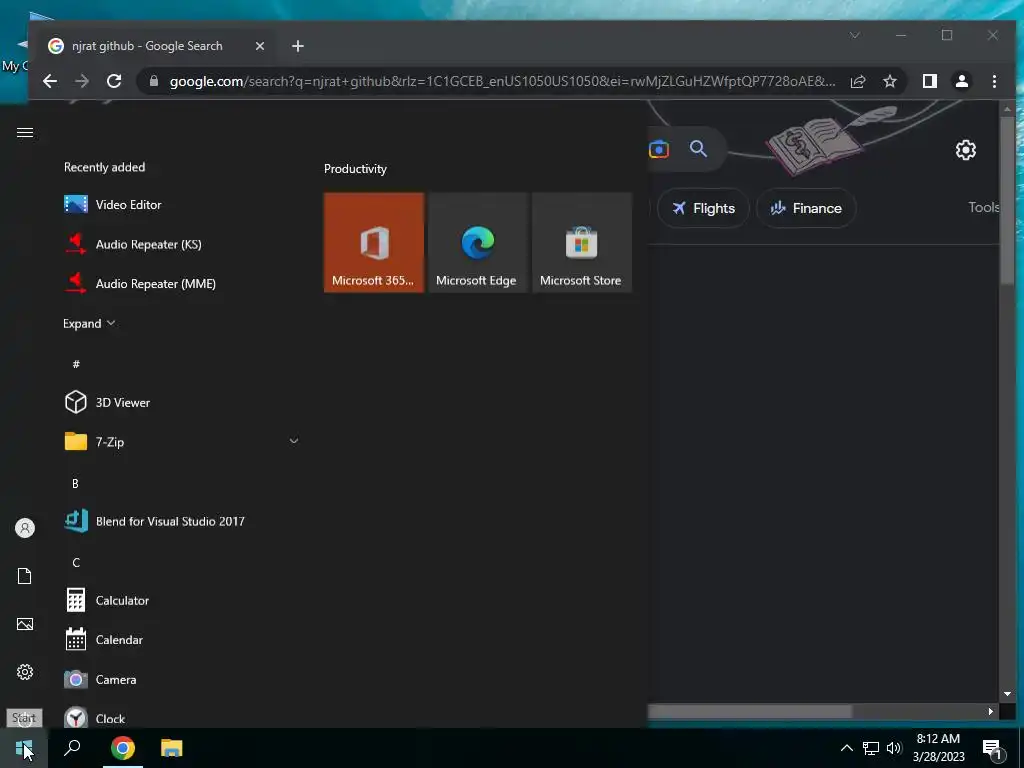Image resolution: width=1024 pixels, height=768 pixels.
Task: Expand the Recently added list
Action: pos(89,323)
